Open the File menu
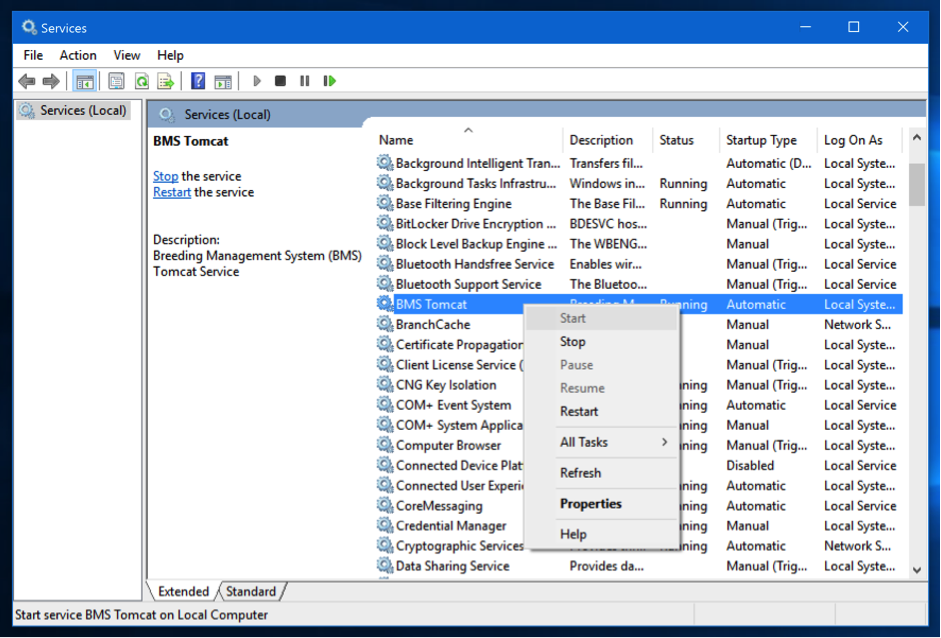Viewport: 941px width, 638px height. click(x=33, y=55)
